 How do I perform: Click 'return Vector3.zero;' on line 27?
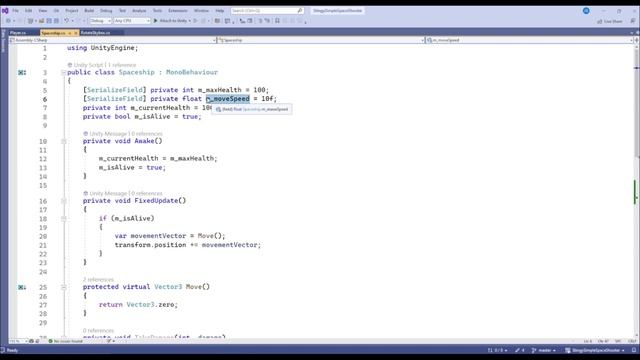(138, 304)
